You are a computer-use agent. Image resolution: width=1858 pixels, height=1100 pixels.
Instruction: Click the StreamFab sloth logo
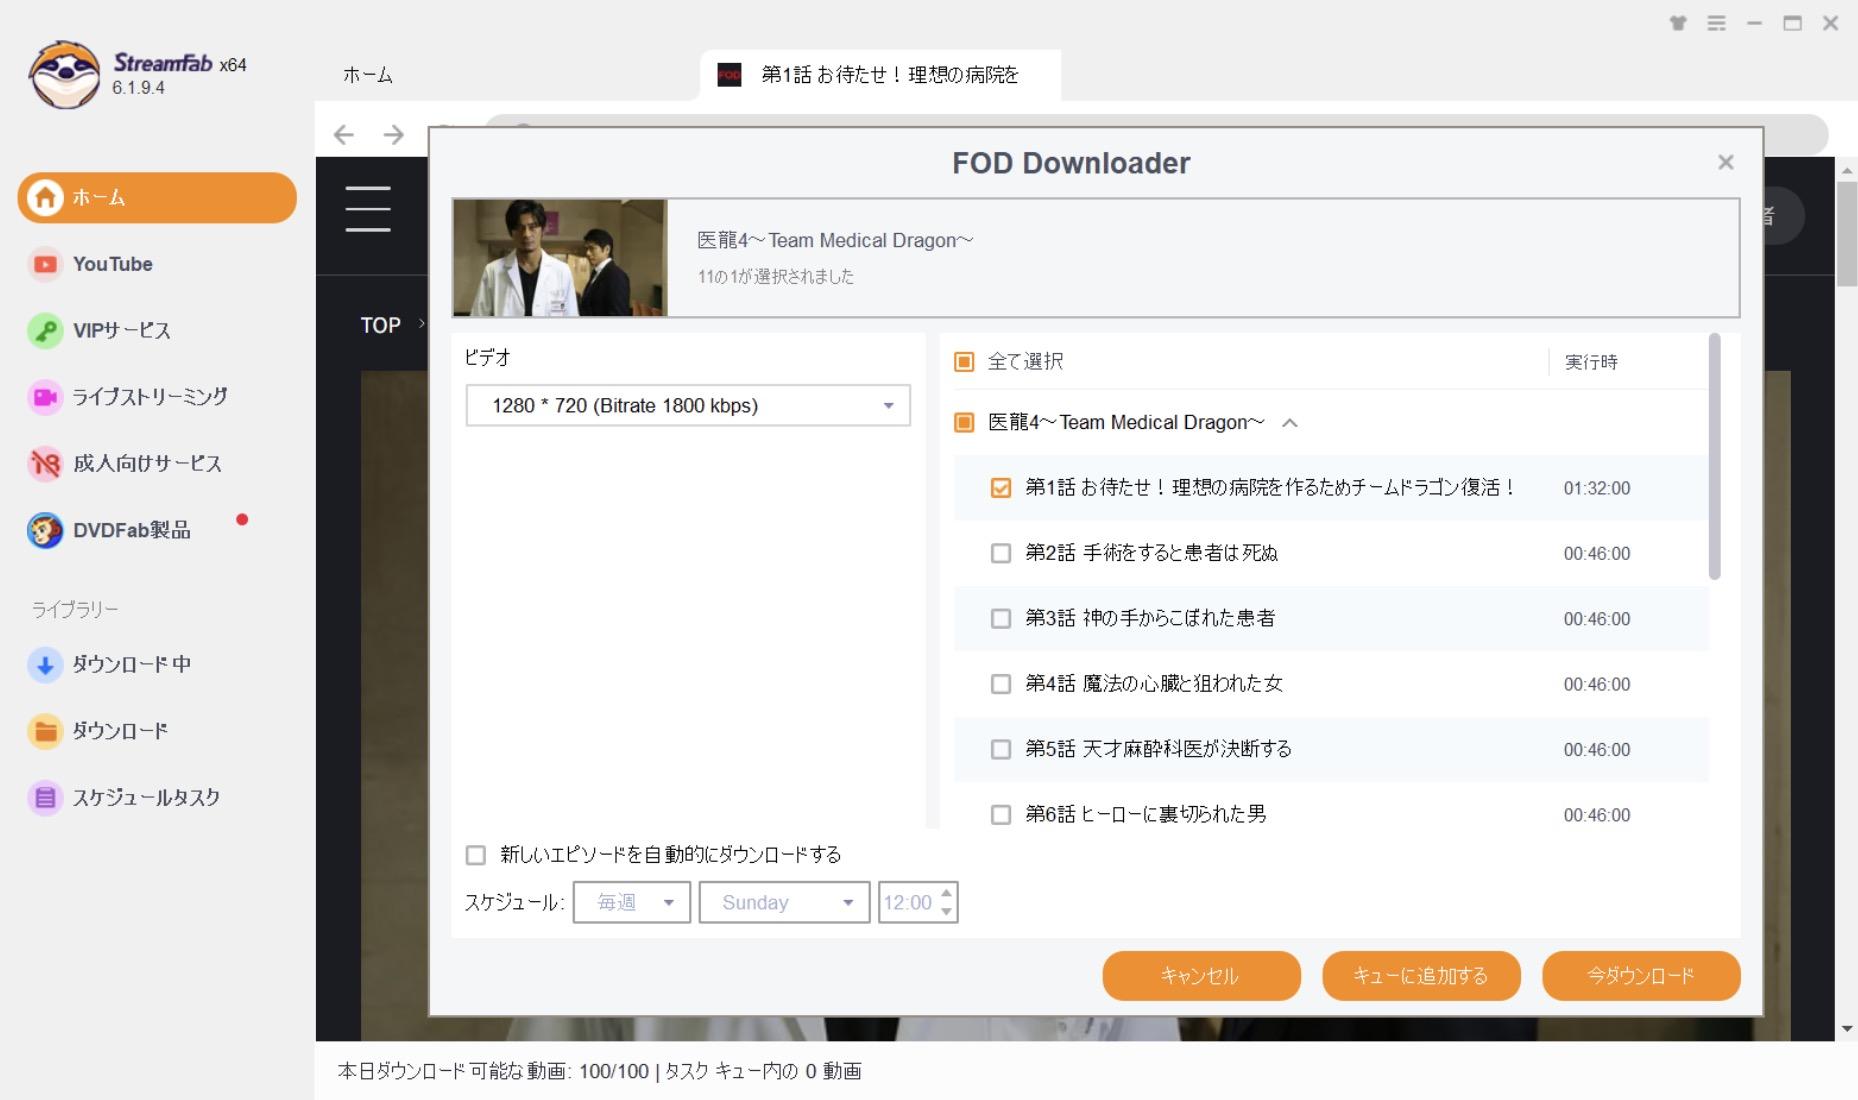point(65,74)
